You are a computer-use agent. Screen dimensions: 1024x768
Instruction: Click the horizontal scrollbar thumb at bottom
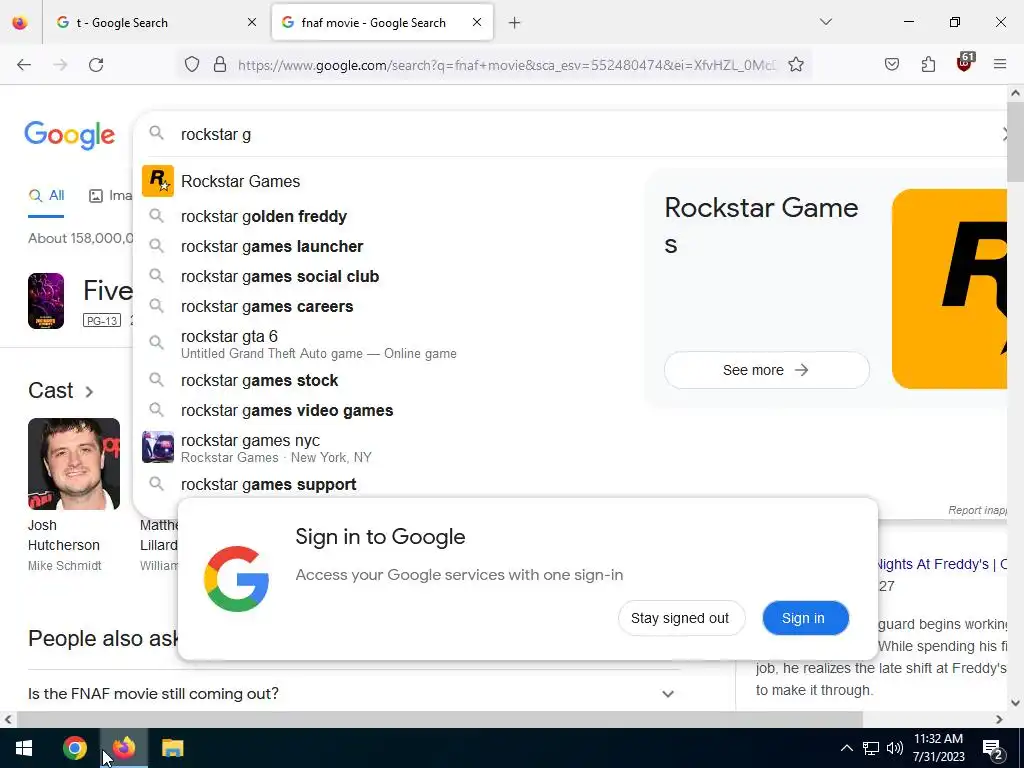[440, 720]
